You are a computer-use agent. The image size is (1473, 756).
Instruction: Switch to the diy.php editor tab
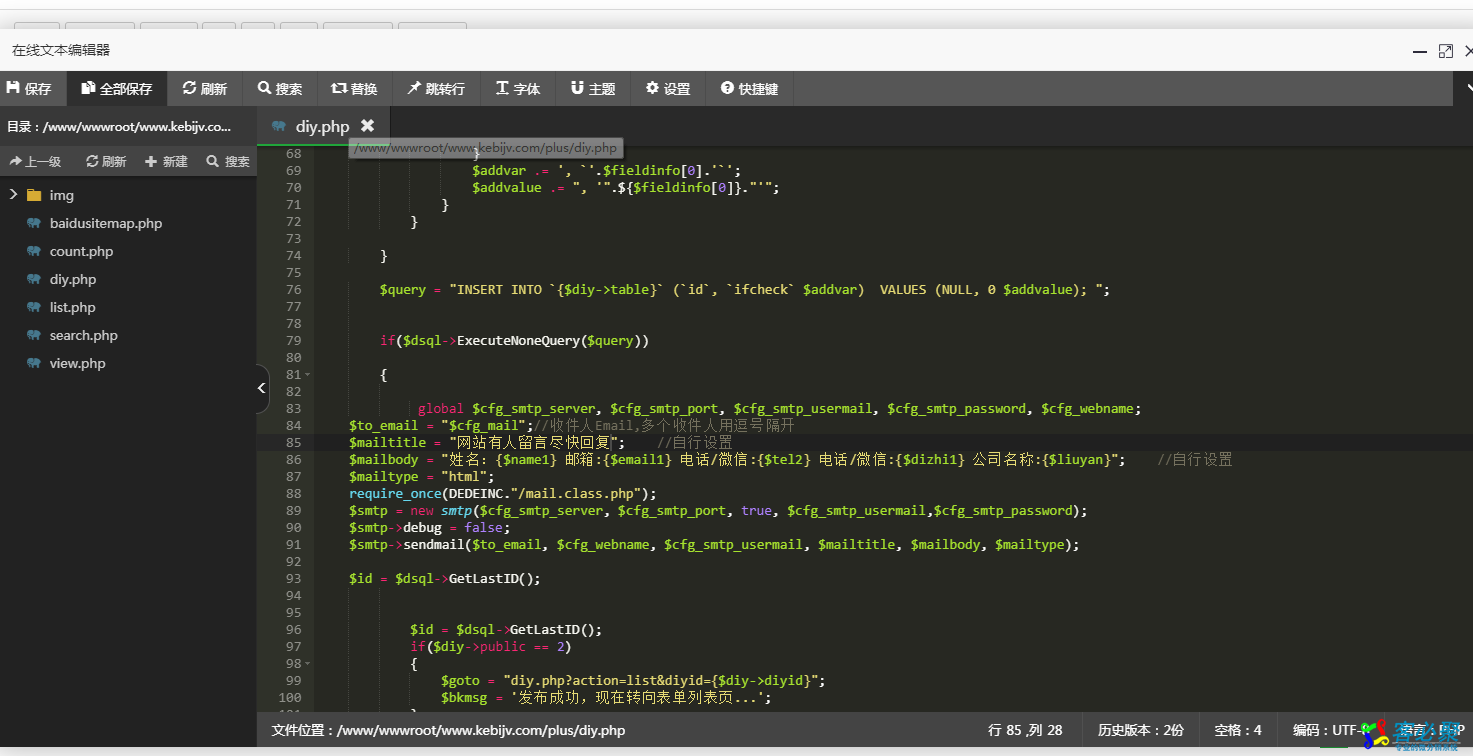pos(322,126)
